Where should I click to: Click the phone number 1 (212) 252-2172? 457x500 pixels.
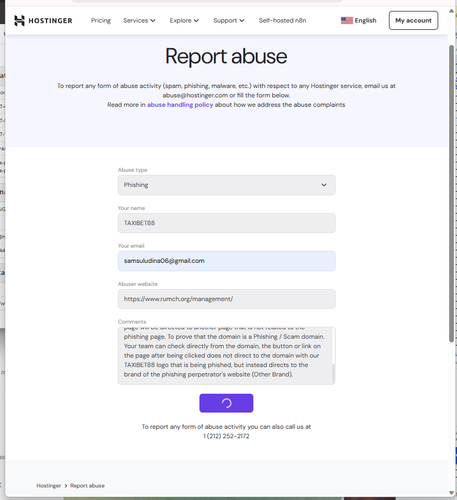pyautogui.click(x=226, y=436)
